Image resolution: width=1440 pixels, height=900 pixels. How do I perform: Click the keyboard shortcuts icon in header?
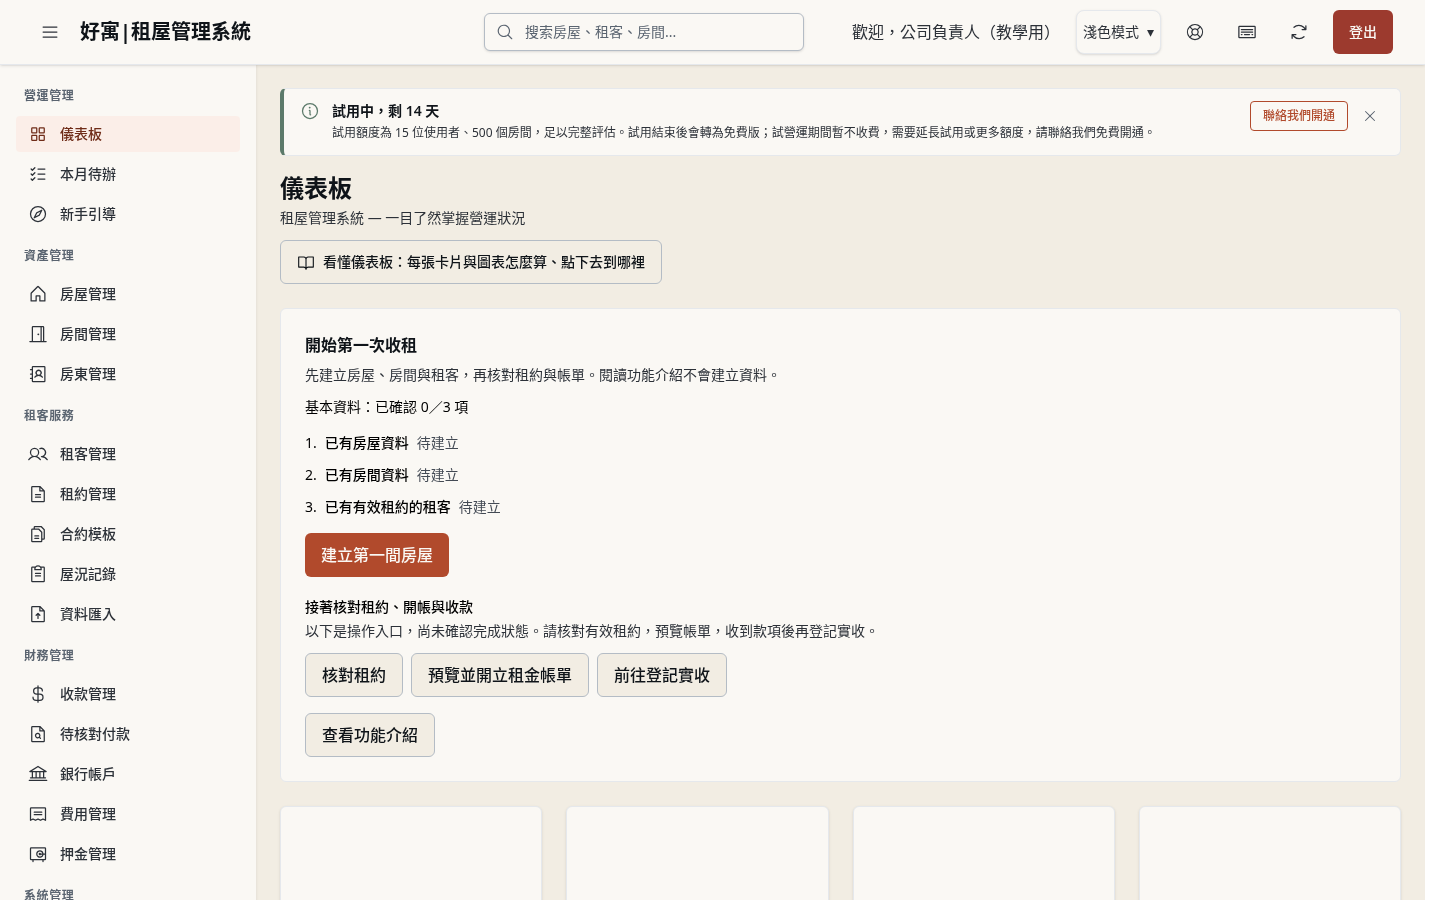point(1247,32)
